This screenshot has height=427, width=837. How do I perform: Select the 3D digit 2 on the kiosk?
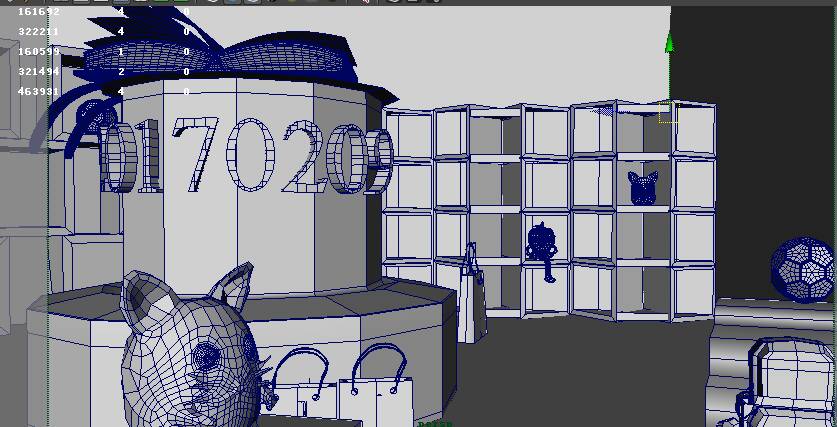(x=304, y=157)
